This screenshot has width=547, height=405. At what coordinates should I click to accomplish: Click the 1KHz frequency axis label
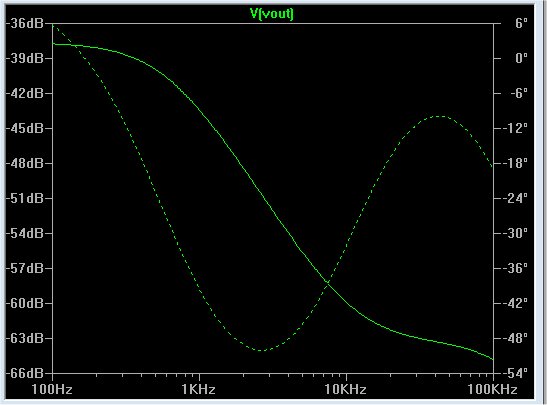(198, 389)
